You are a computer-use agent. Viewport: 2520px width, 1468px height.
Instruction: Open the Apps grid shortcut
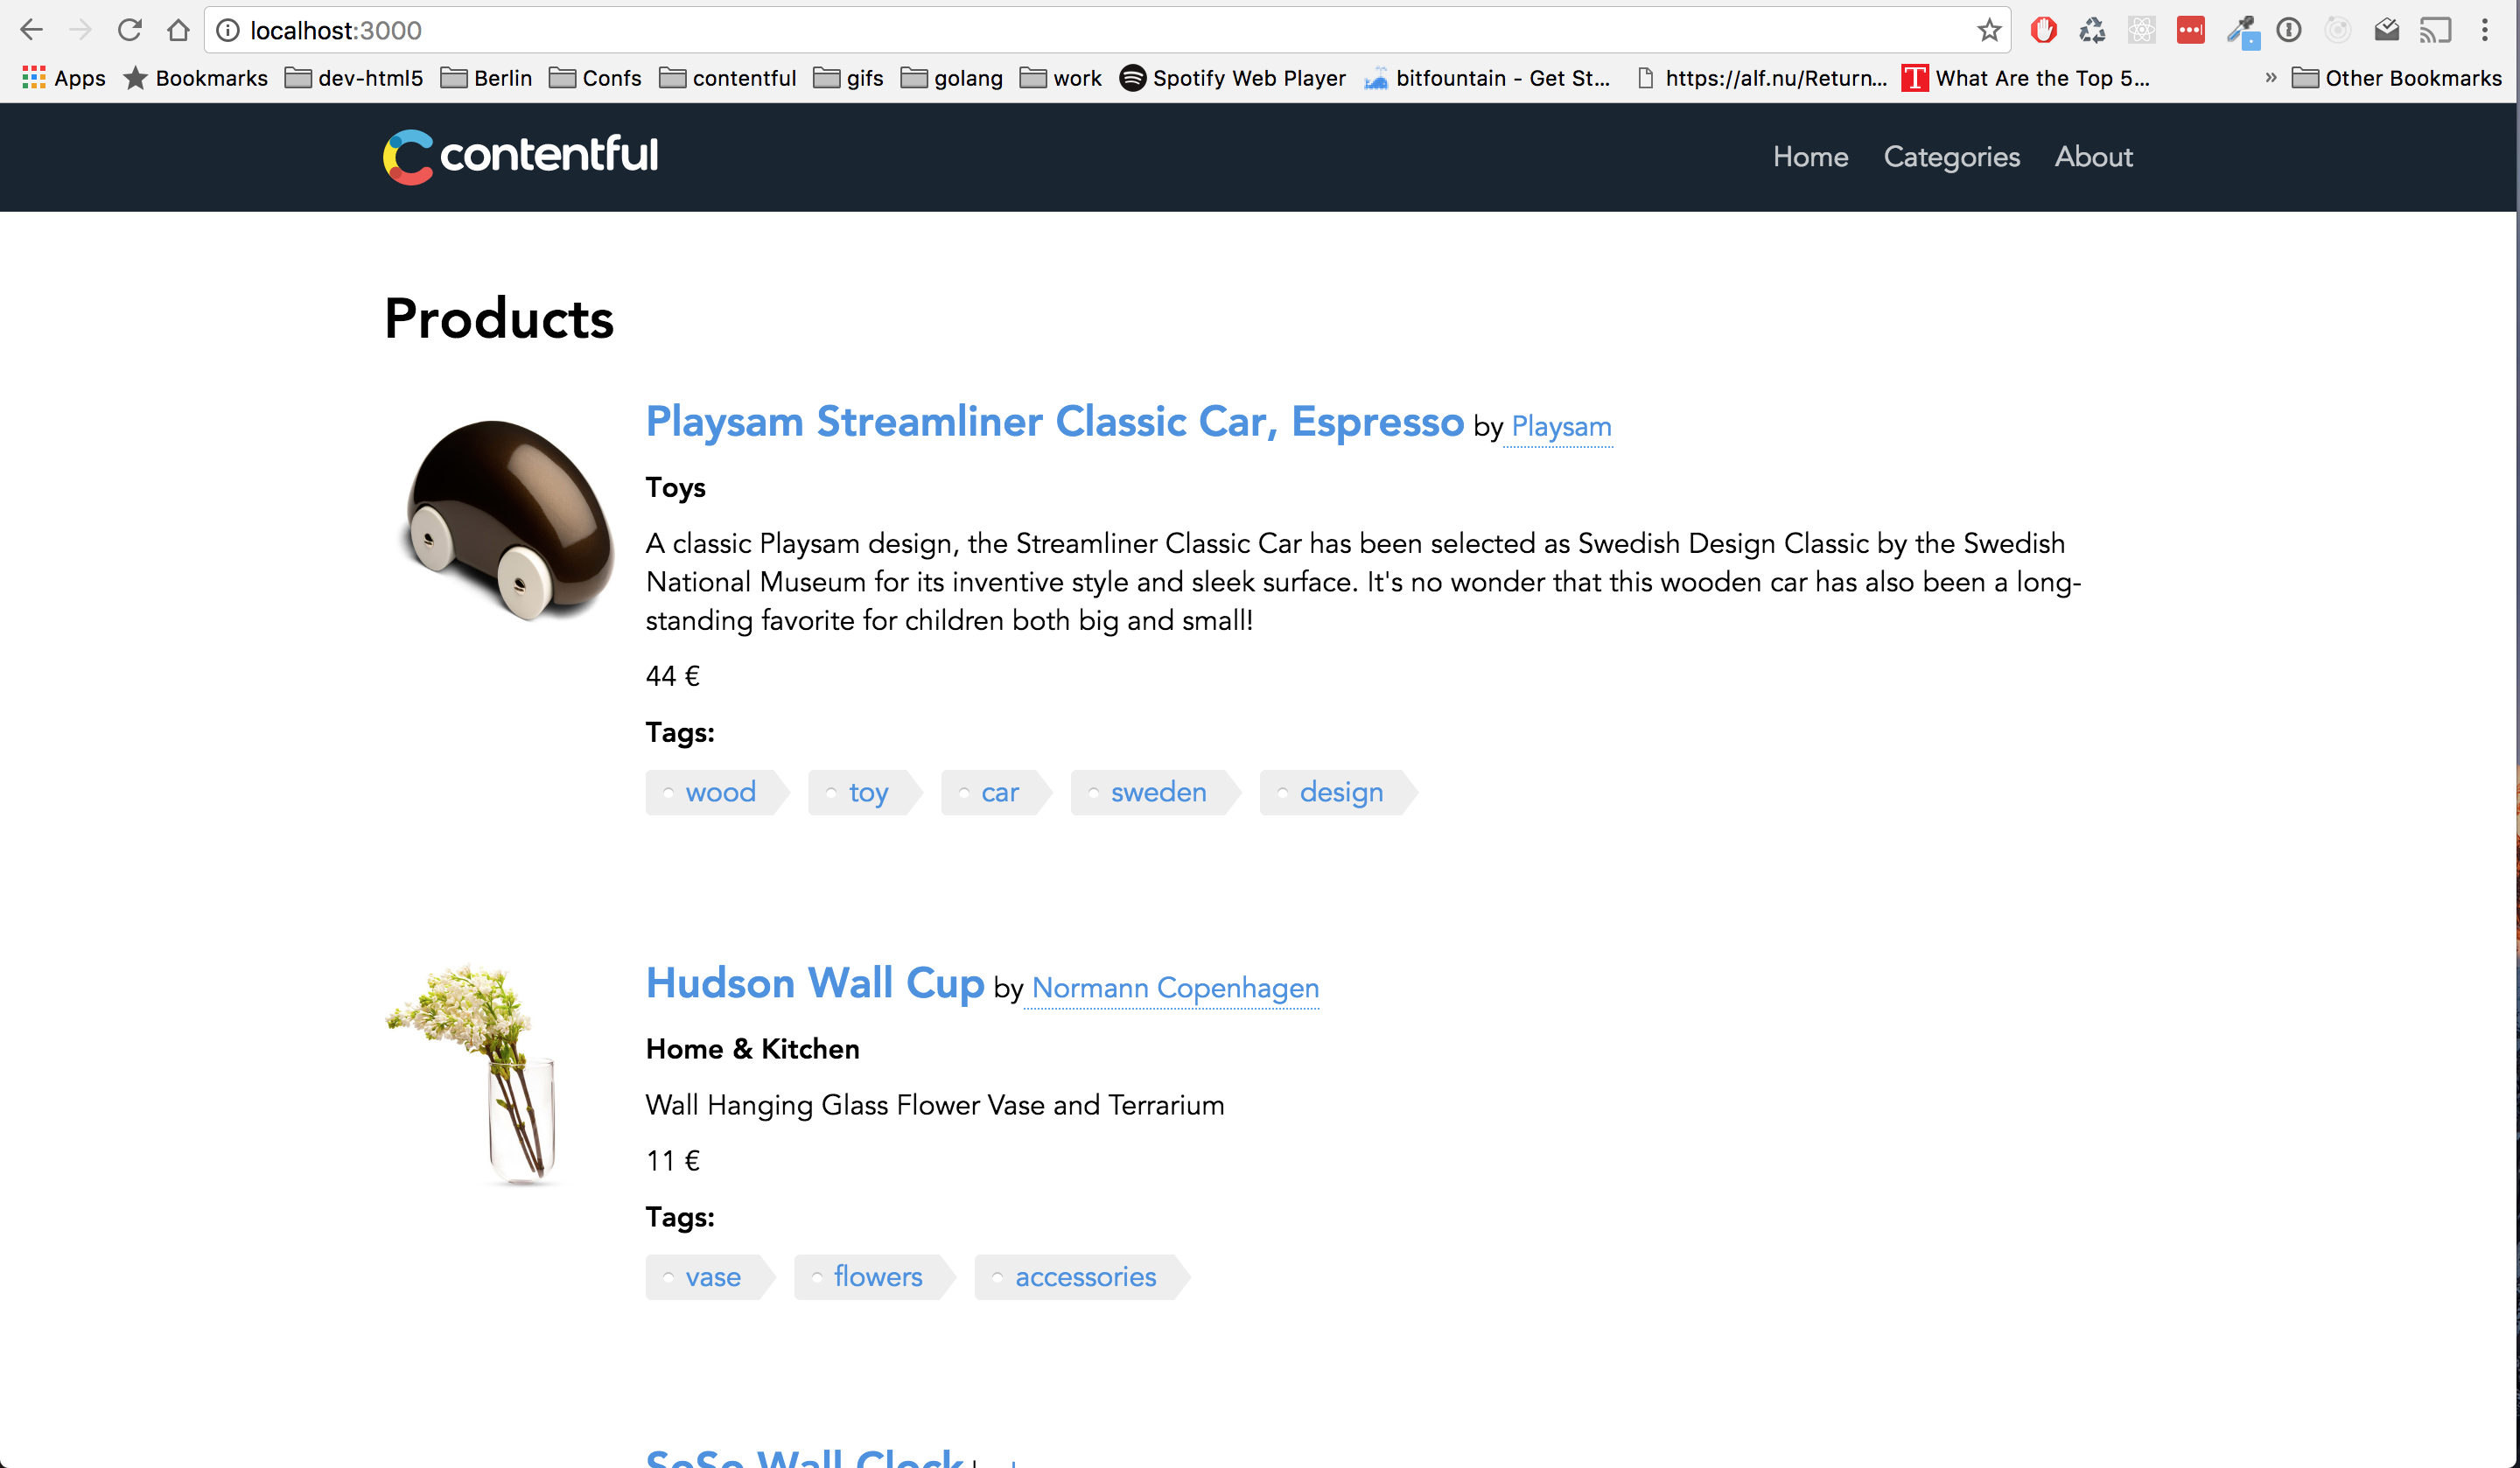tap(64, 78)
